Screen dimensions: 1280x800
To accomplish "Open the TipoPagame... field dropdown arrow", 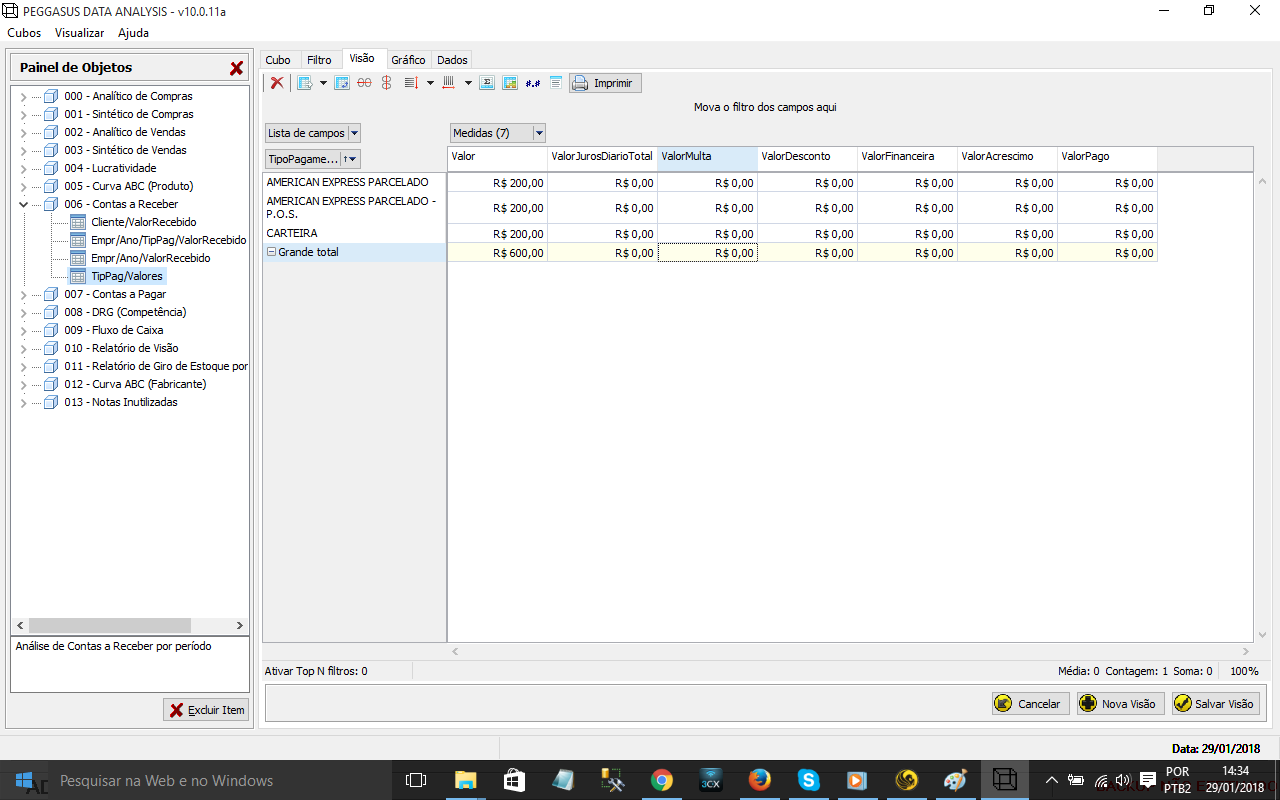I will tap(353, 159).
